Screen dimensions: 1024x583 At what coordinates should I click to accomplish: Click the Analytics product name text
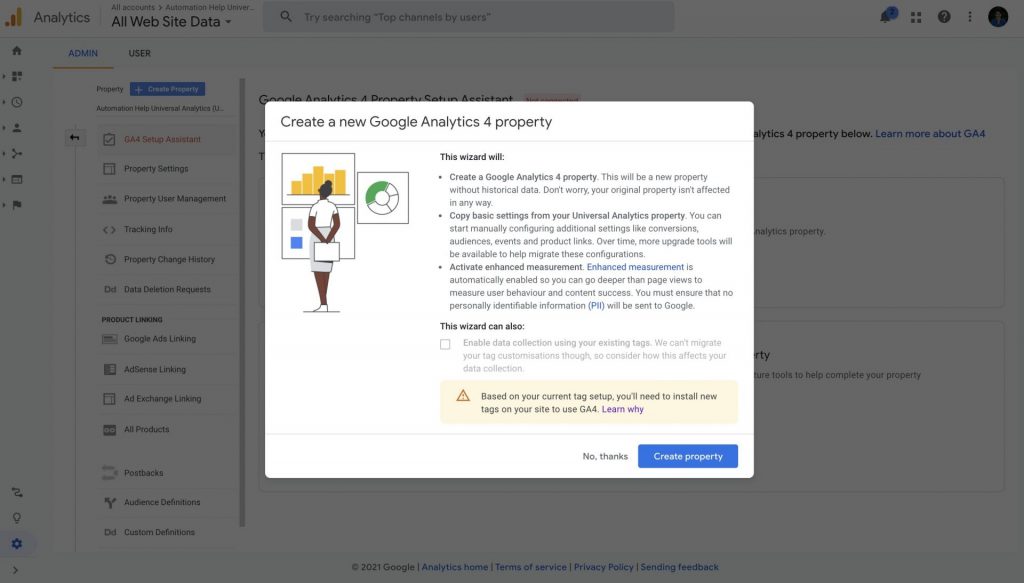pos(62,18)
